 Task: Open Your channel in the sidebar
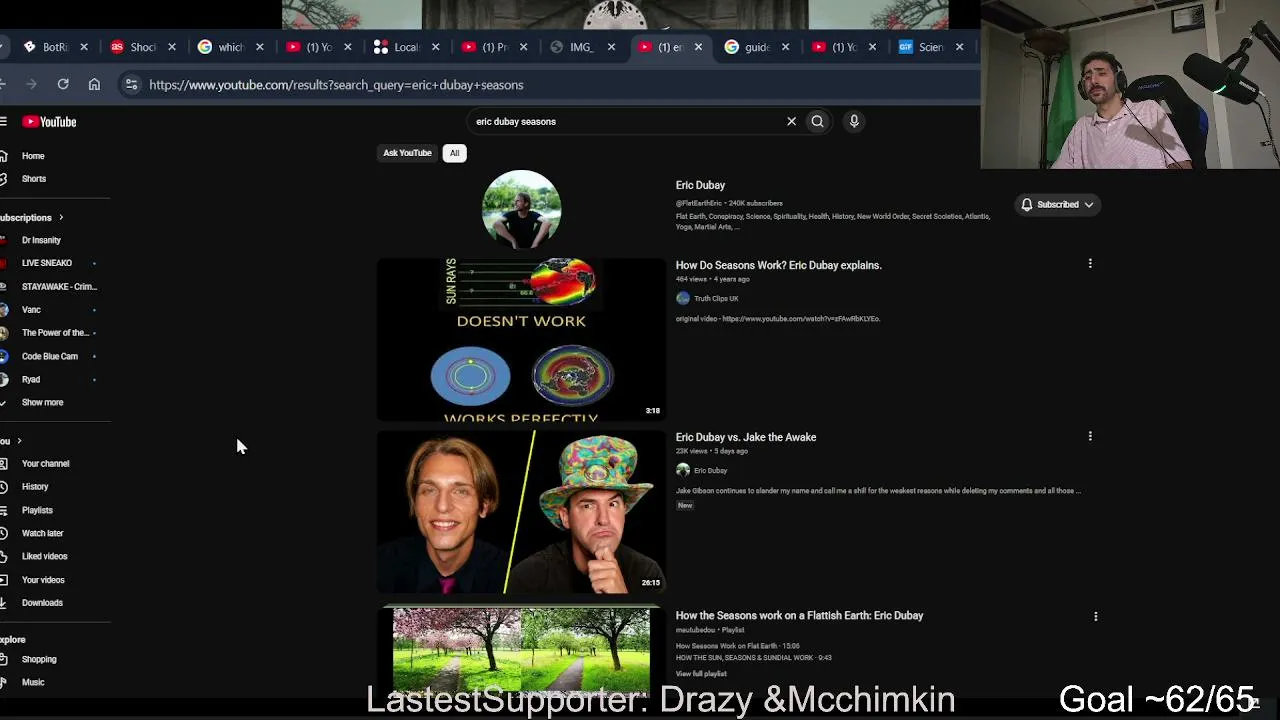pyautogui.click(x=45, y=464)
